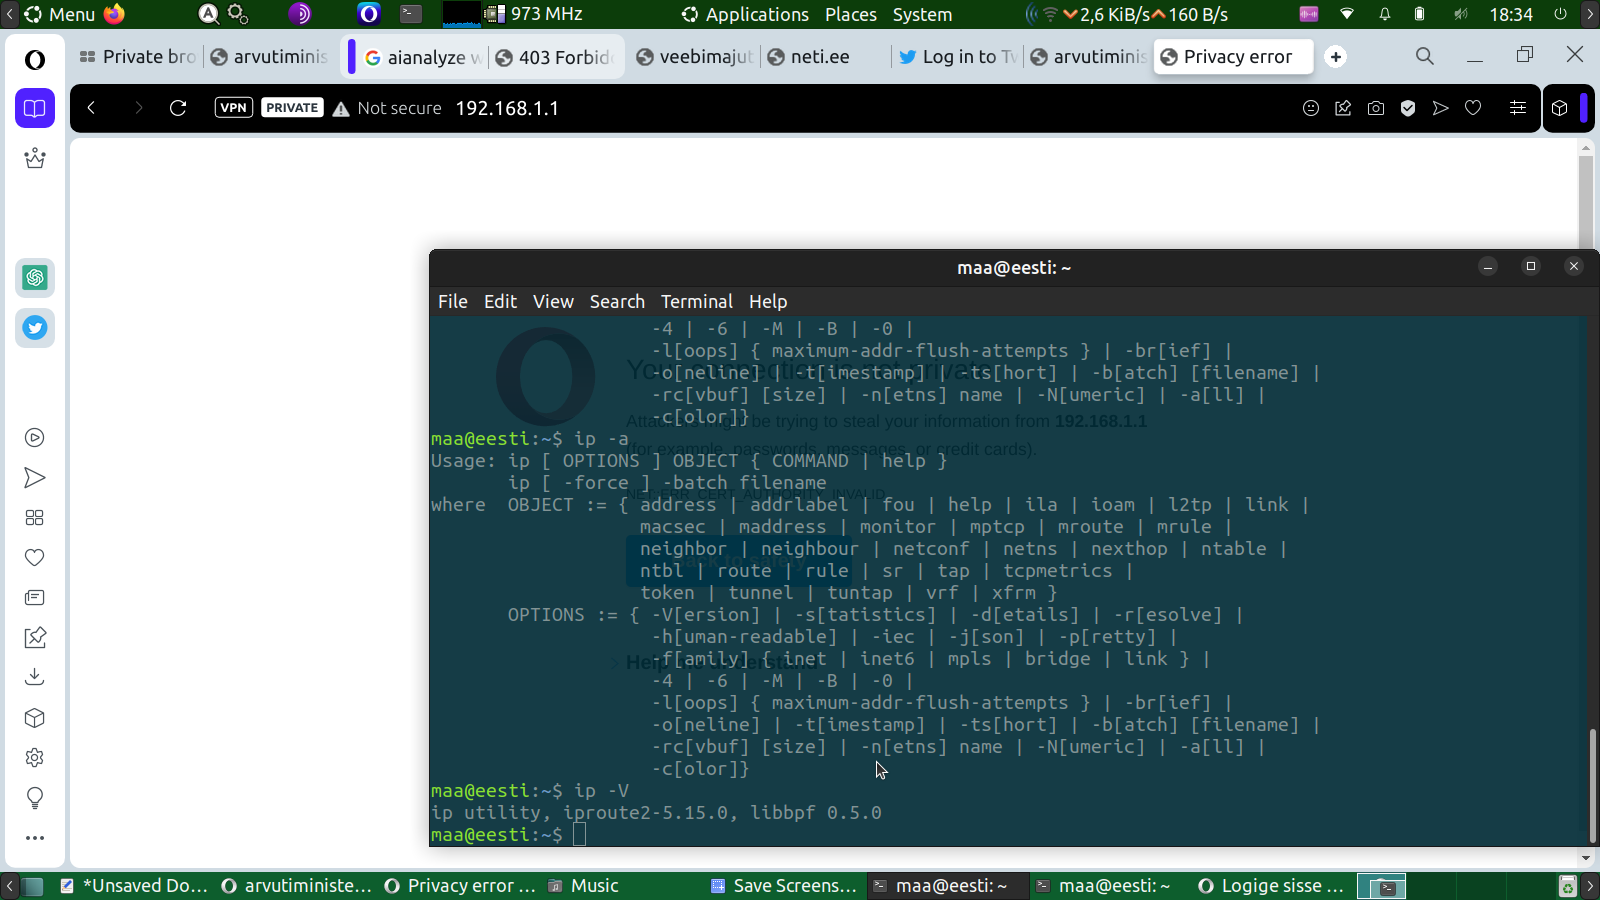Click the edit pencil icon in address bar
This screenshot has width=1600, height=900.
tap(1343, 108)
